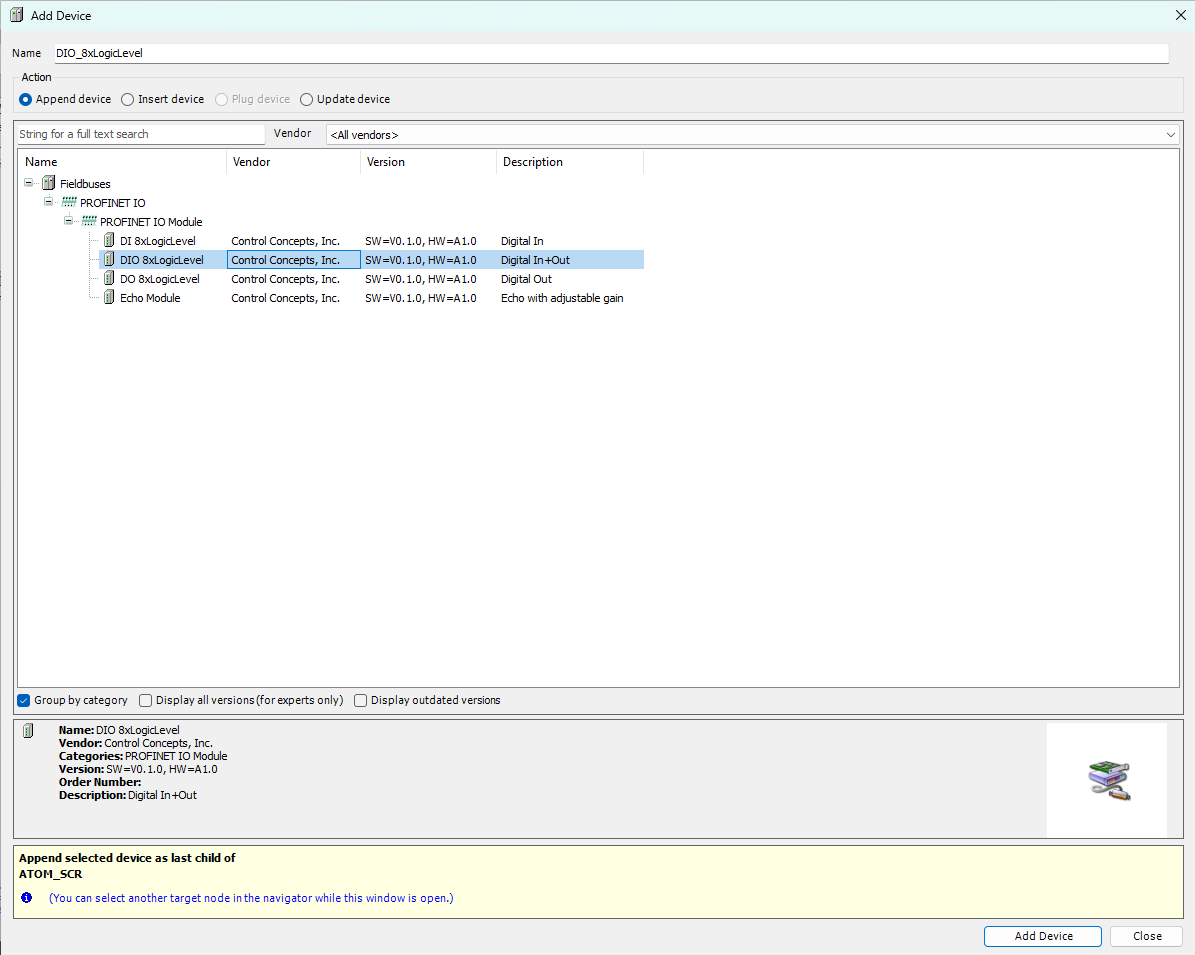Check Display all versions for experts
This screenshot has width=1195, height=955.
[x=145, y=700]
